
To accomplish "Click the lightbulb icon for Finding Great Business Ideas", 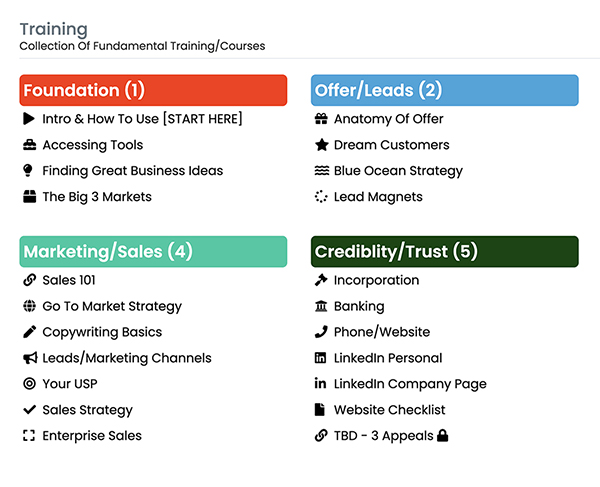I will point(28,171).
